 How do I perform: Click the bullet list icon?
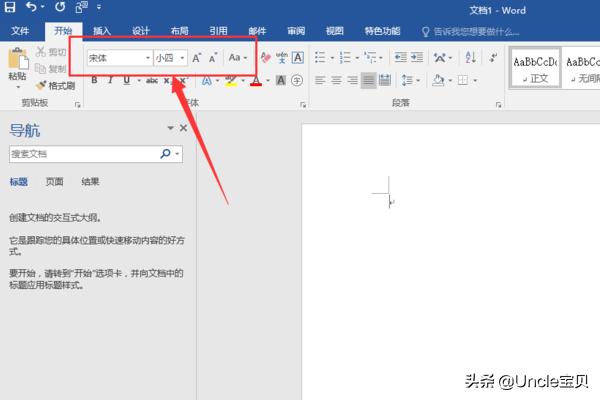[x=318, y=58]
